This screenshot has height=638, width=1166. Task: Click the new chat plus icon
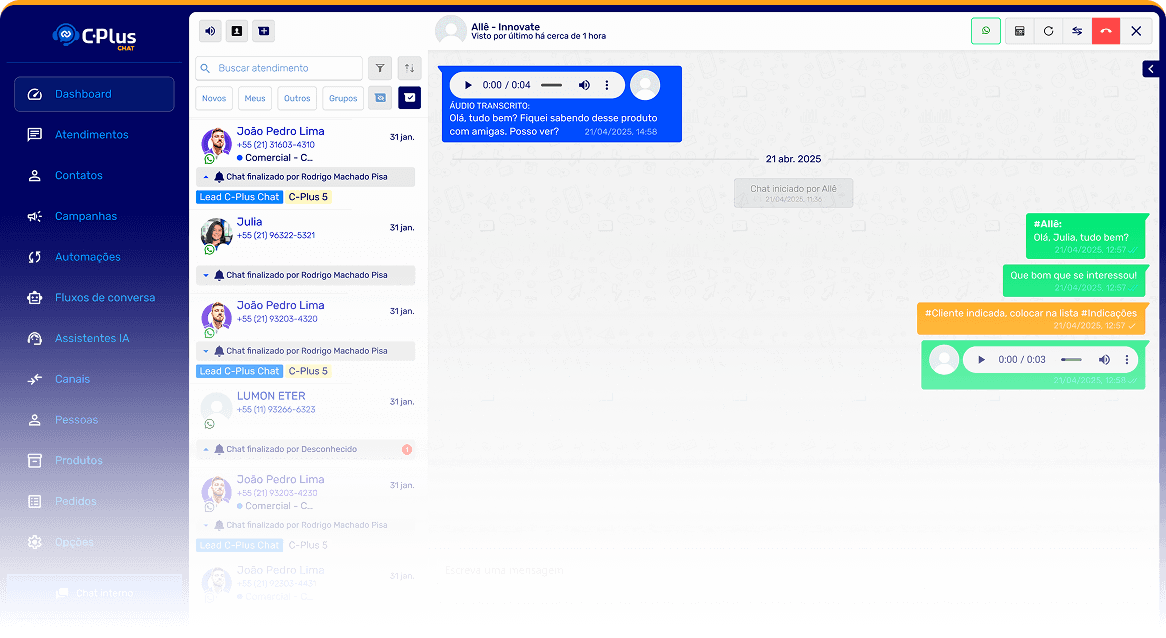point(262,31)
